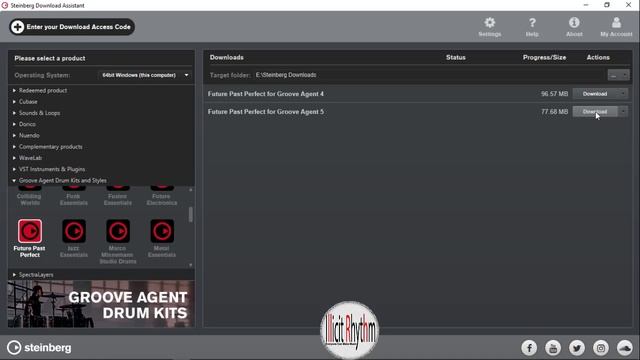Browse target folder with ellipsis button

[613, 75]
